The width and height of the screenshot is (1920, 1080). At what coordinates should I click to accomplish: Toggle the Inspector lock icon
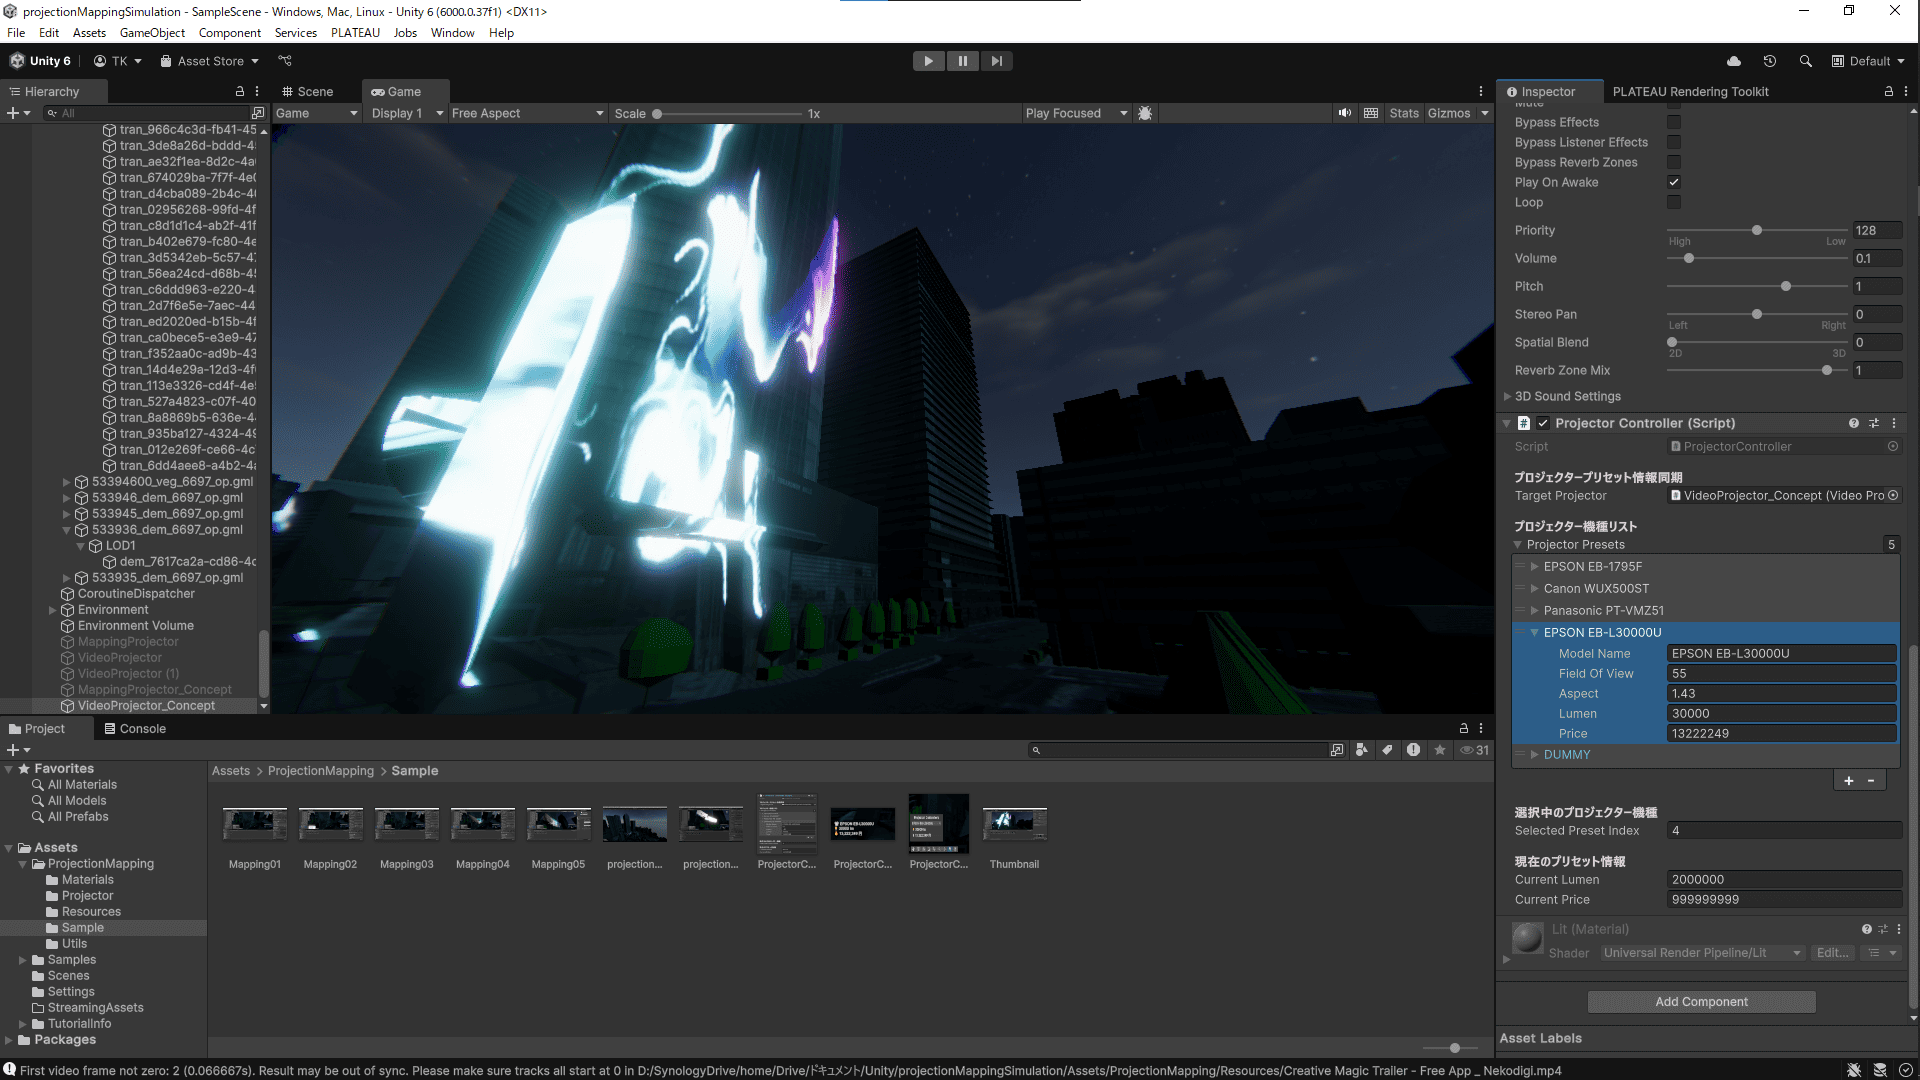(x=1888, y=91)
